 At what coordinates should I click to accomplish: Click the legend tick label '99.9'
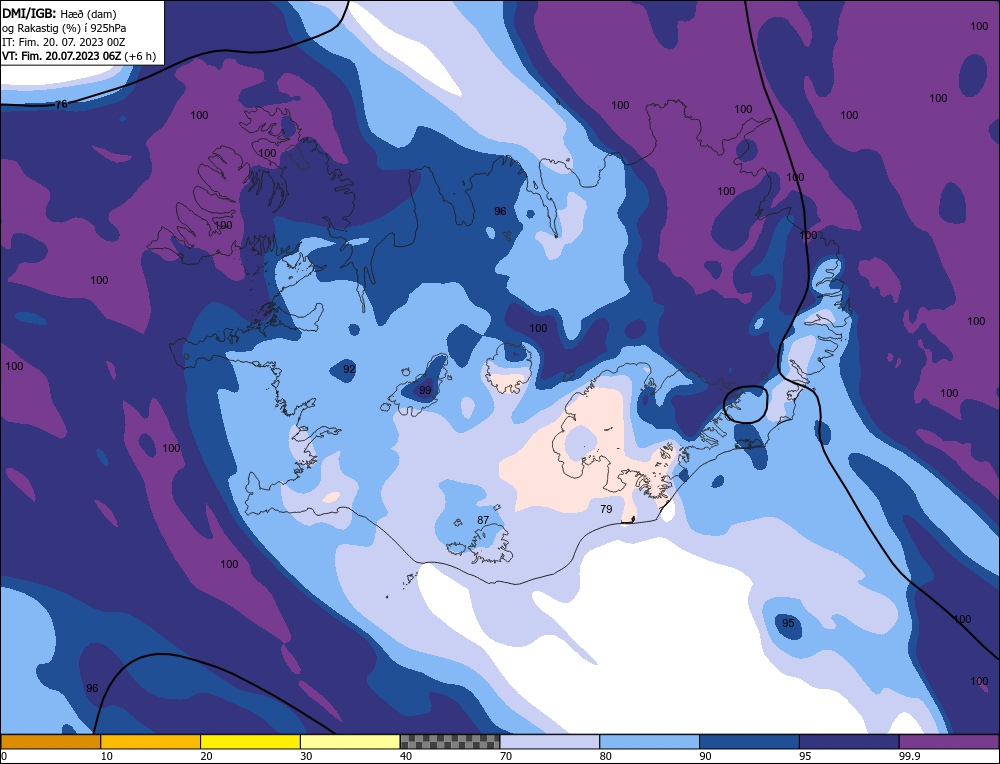tap(910, 756)
